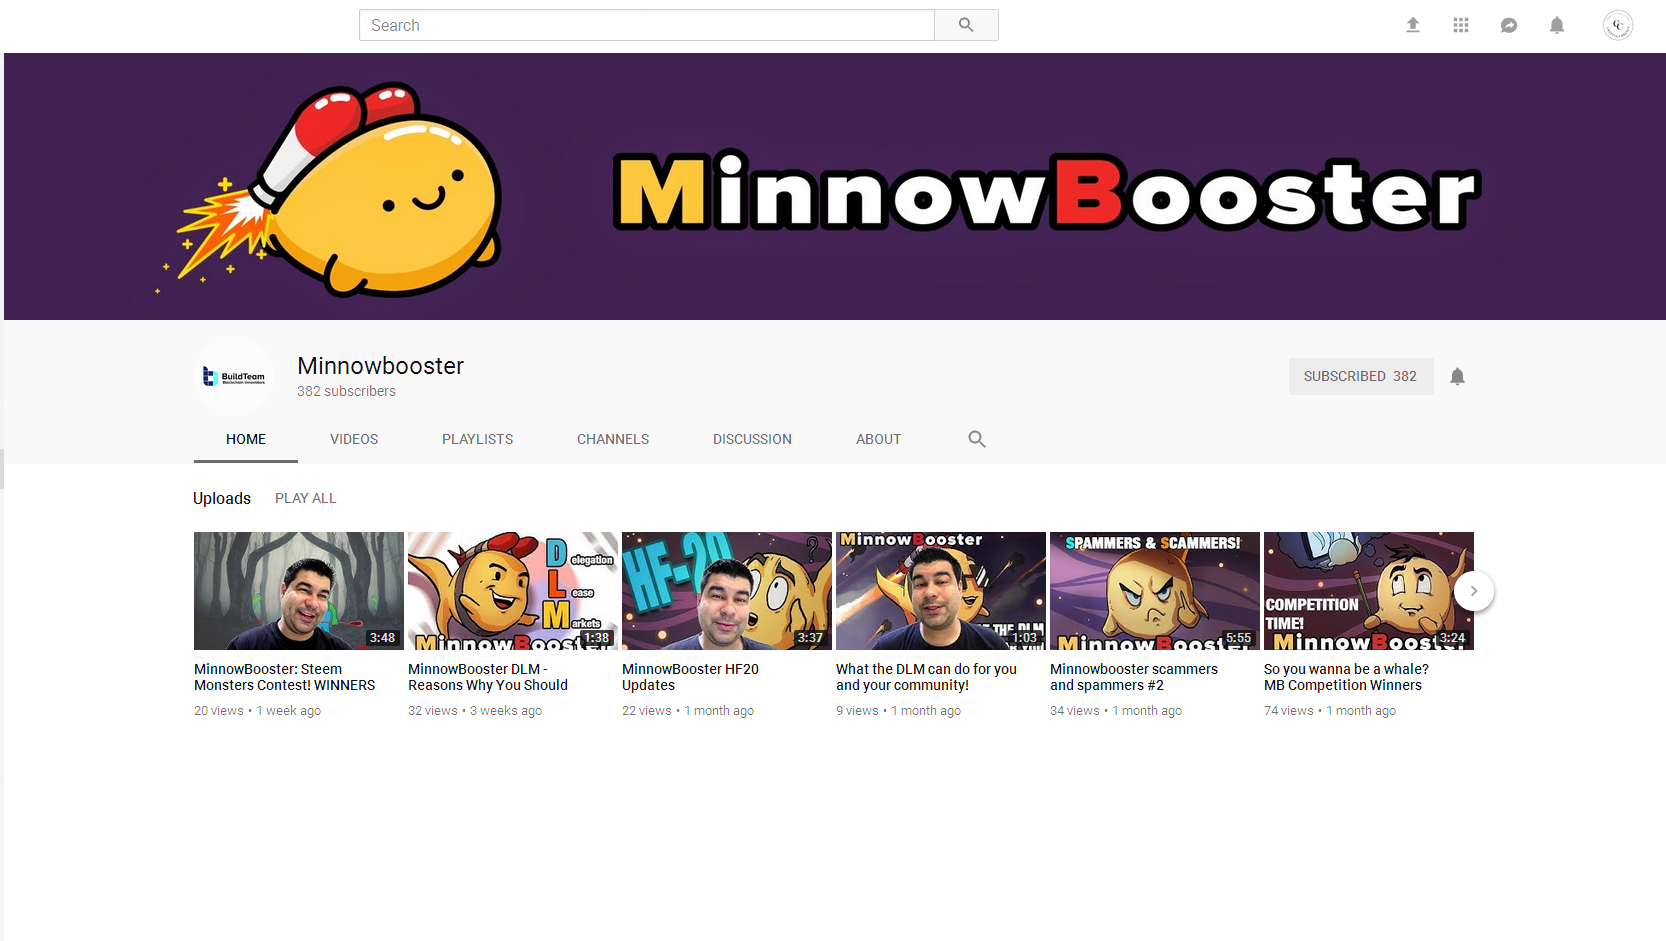This screenshot has width=1666, height=941.
Task: Open the DLM Reasons video thumbnail
Action: [x=513, y=591]
